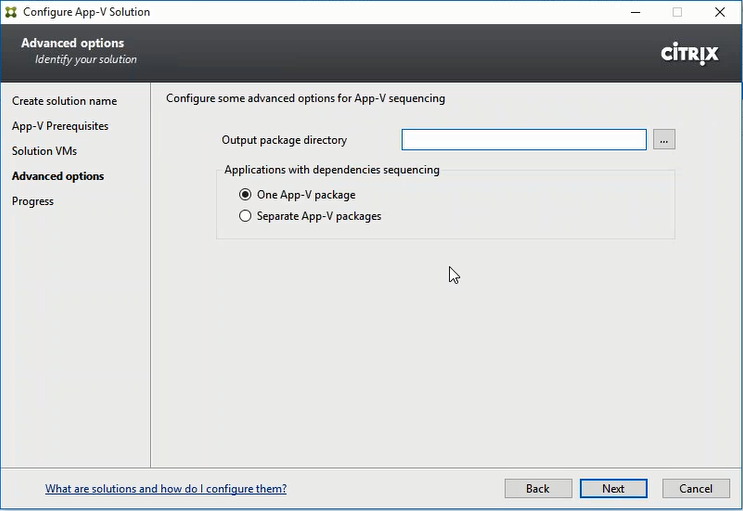
Task: Maximize the Configure App-V Solution window
Action: (677, 13)
